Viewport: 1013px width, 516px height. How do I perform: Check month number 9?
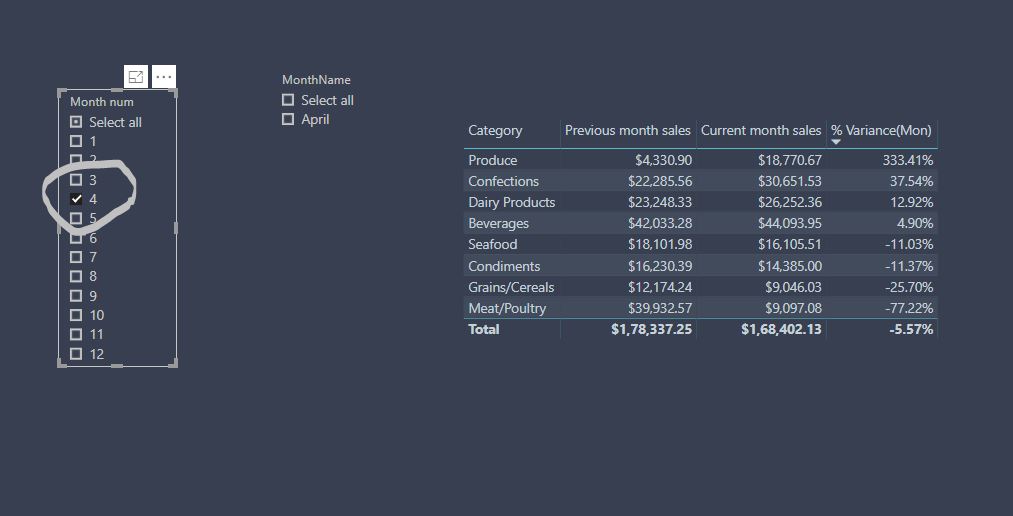click(x=76, y=296)
